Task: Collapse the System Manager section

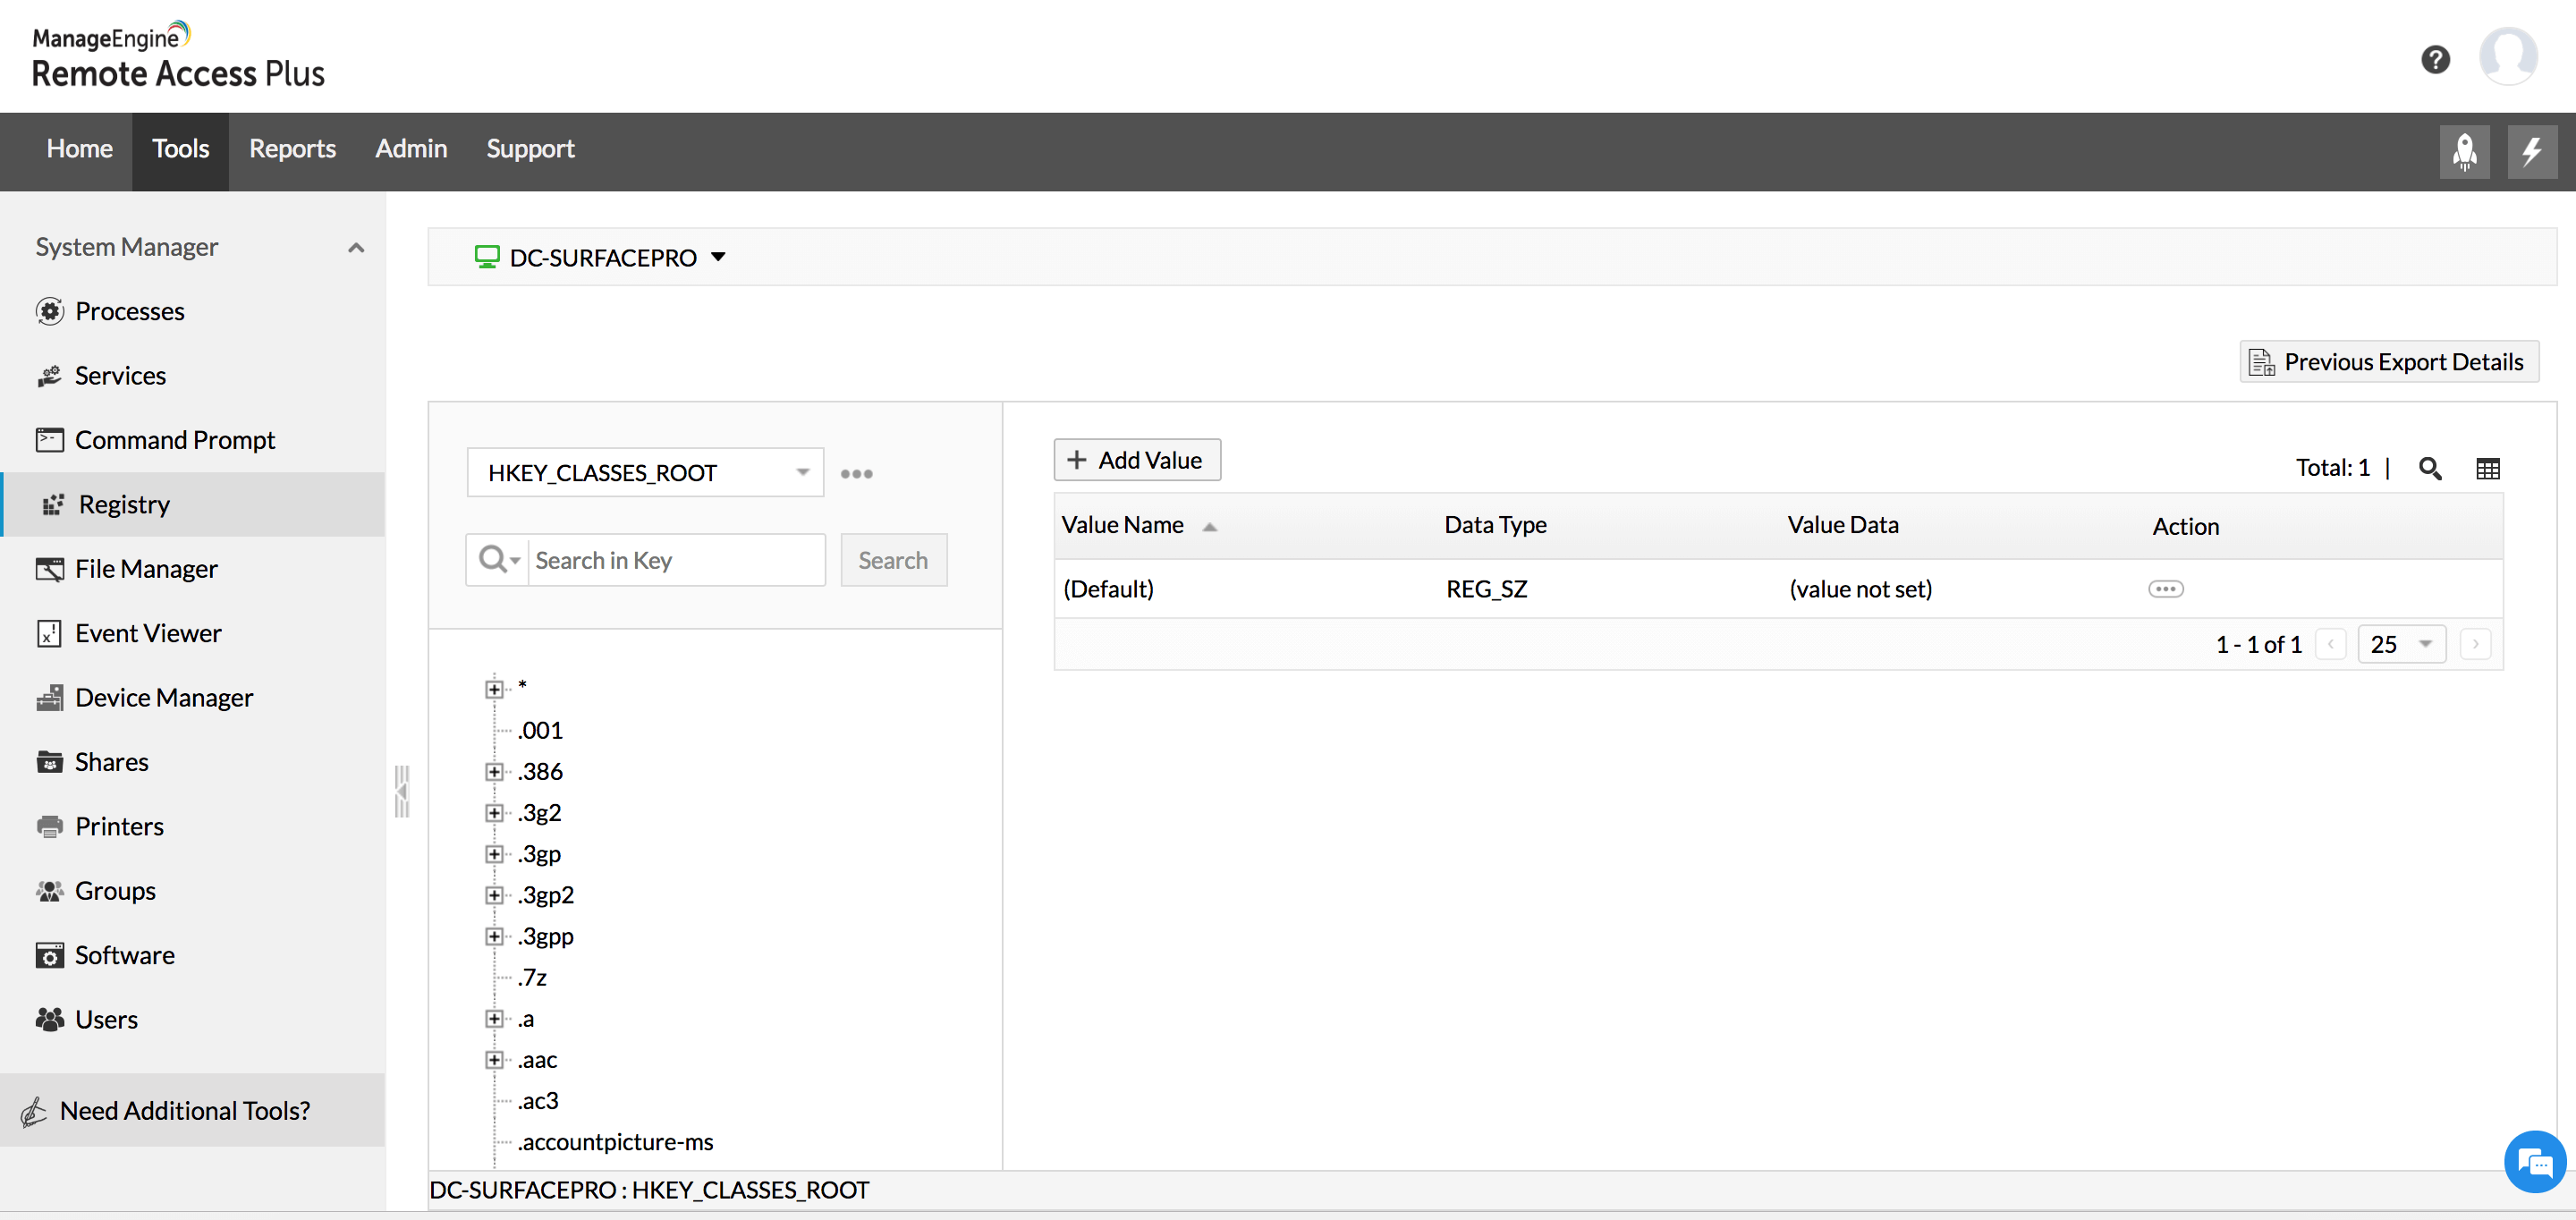Action: [356, 247]
